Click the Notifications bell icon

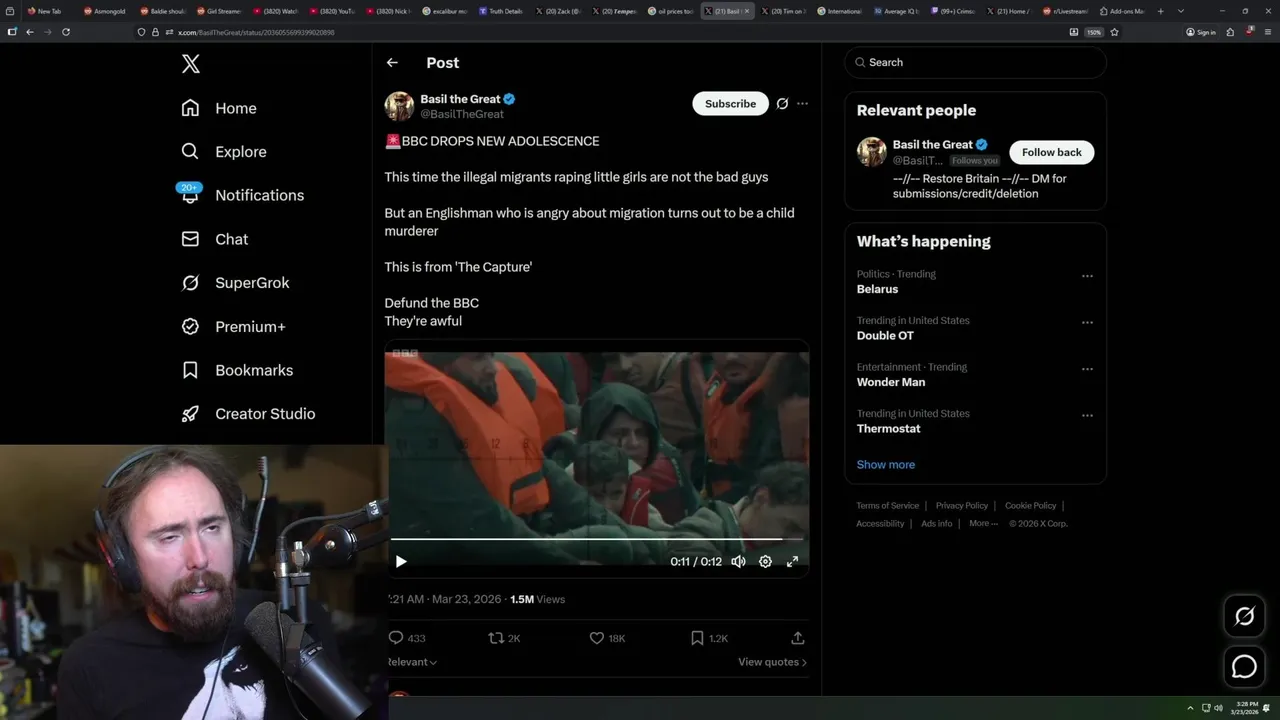(x=190, y=196)
